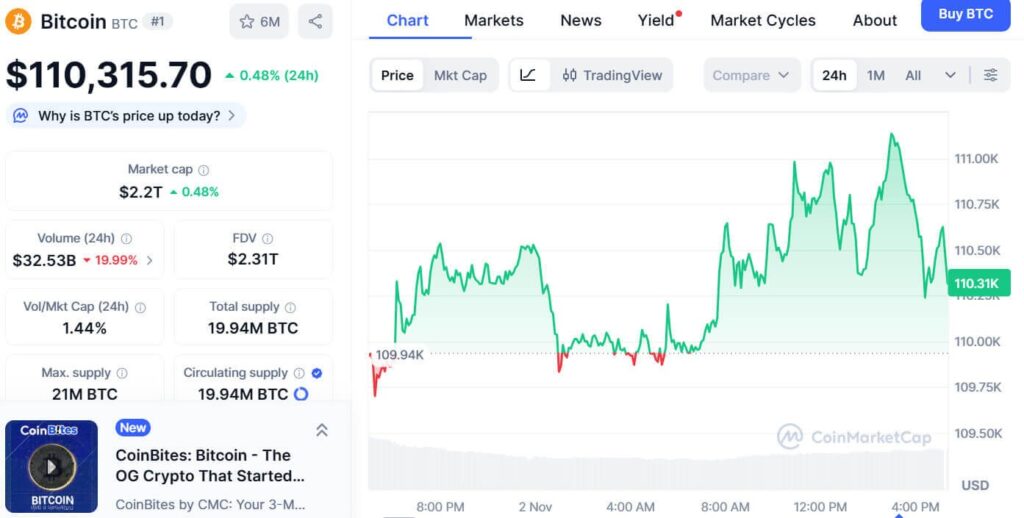This screenshot has height=518, width=1024.
Task: Click the share icon button
Action: point(315,21)
